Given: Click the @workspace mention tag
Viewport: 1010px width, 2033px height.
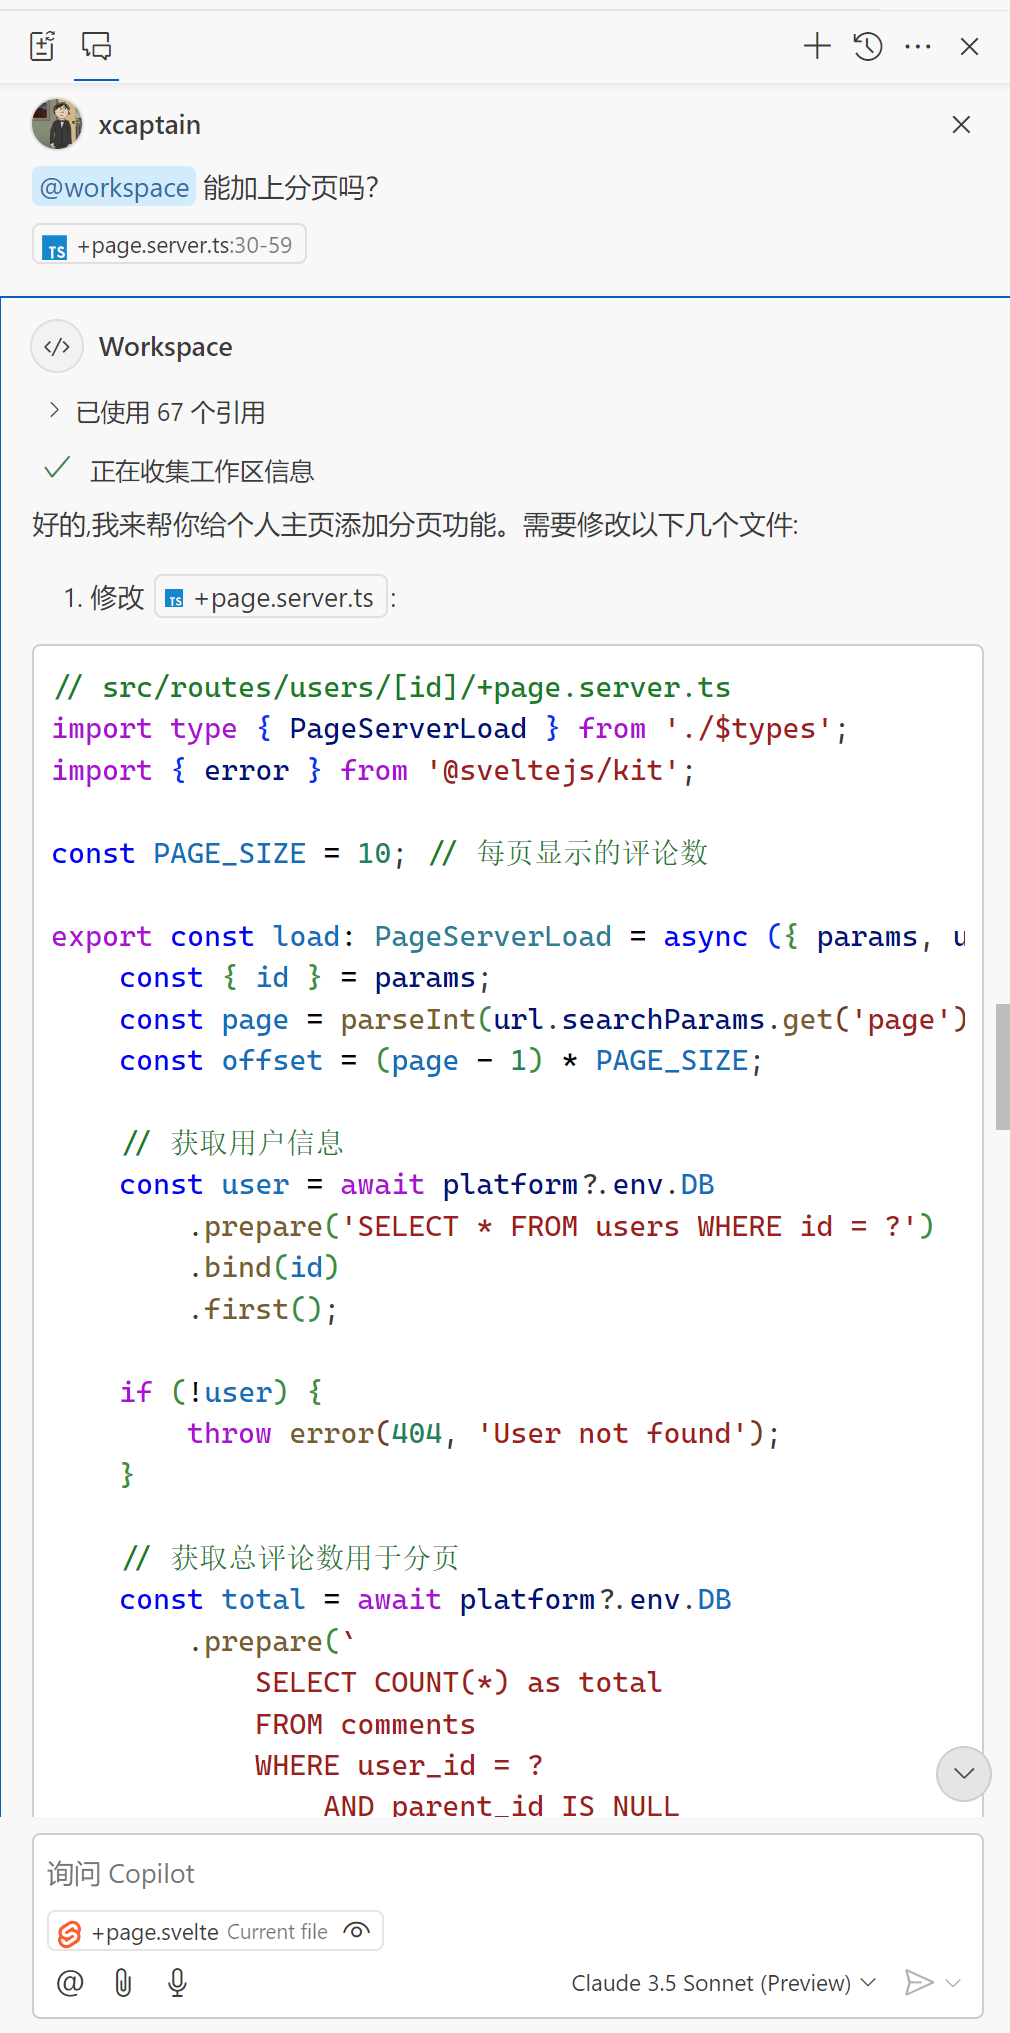Looking at the screenshot, I should [114, 187].
